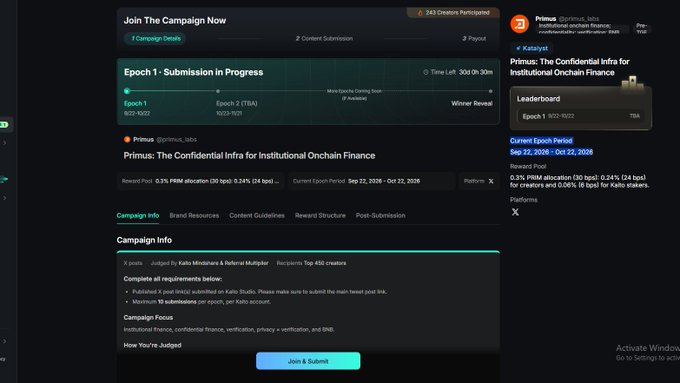Click the '30d 0h 30m' time left value
The width and height of the screenshot is (680, 383).
(x=476, y=72)
